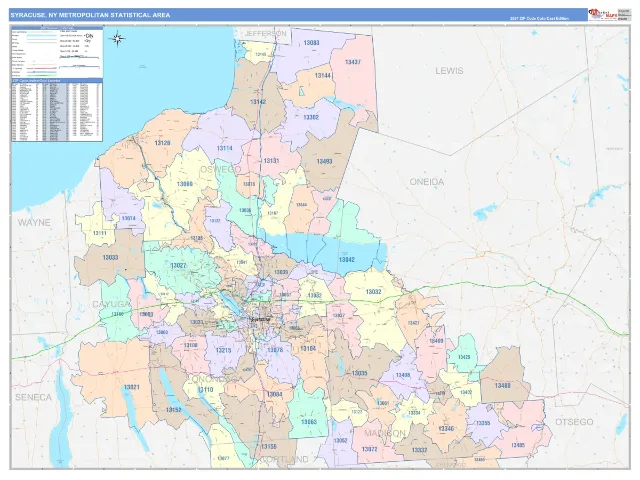Click the compass rose icon
The image size is (640, 480).
pyautogui.click(x=118, y=39)
